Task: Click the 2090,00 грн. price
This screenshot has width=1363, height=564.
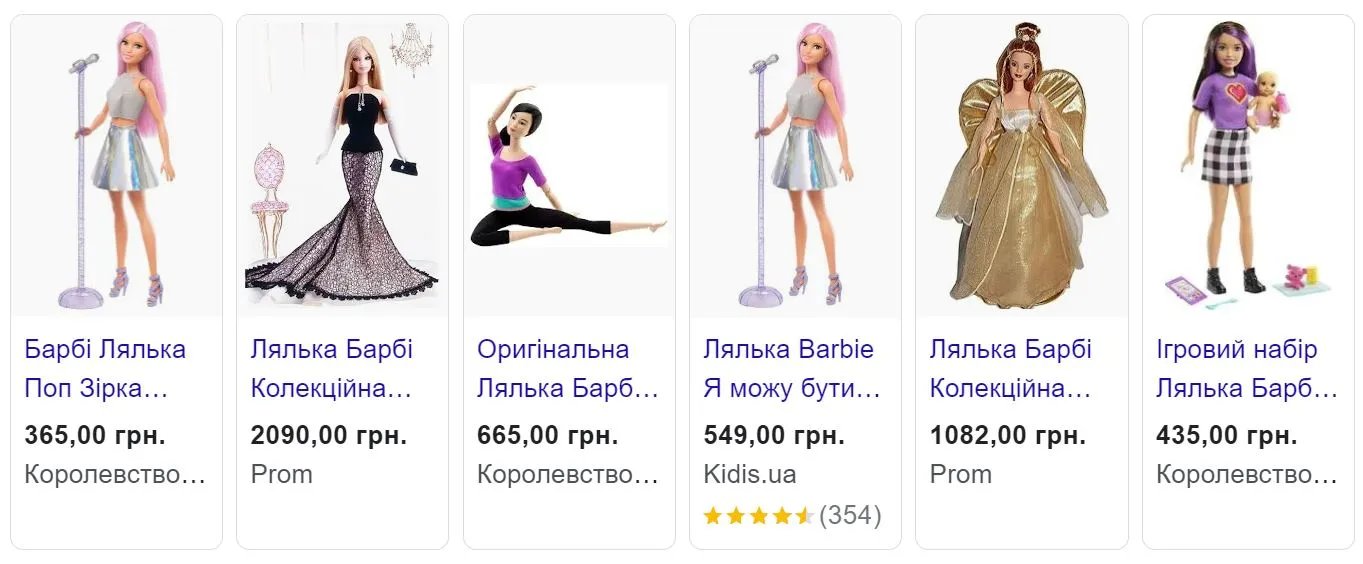Action: 329,436
